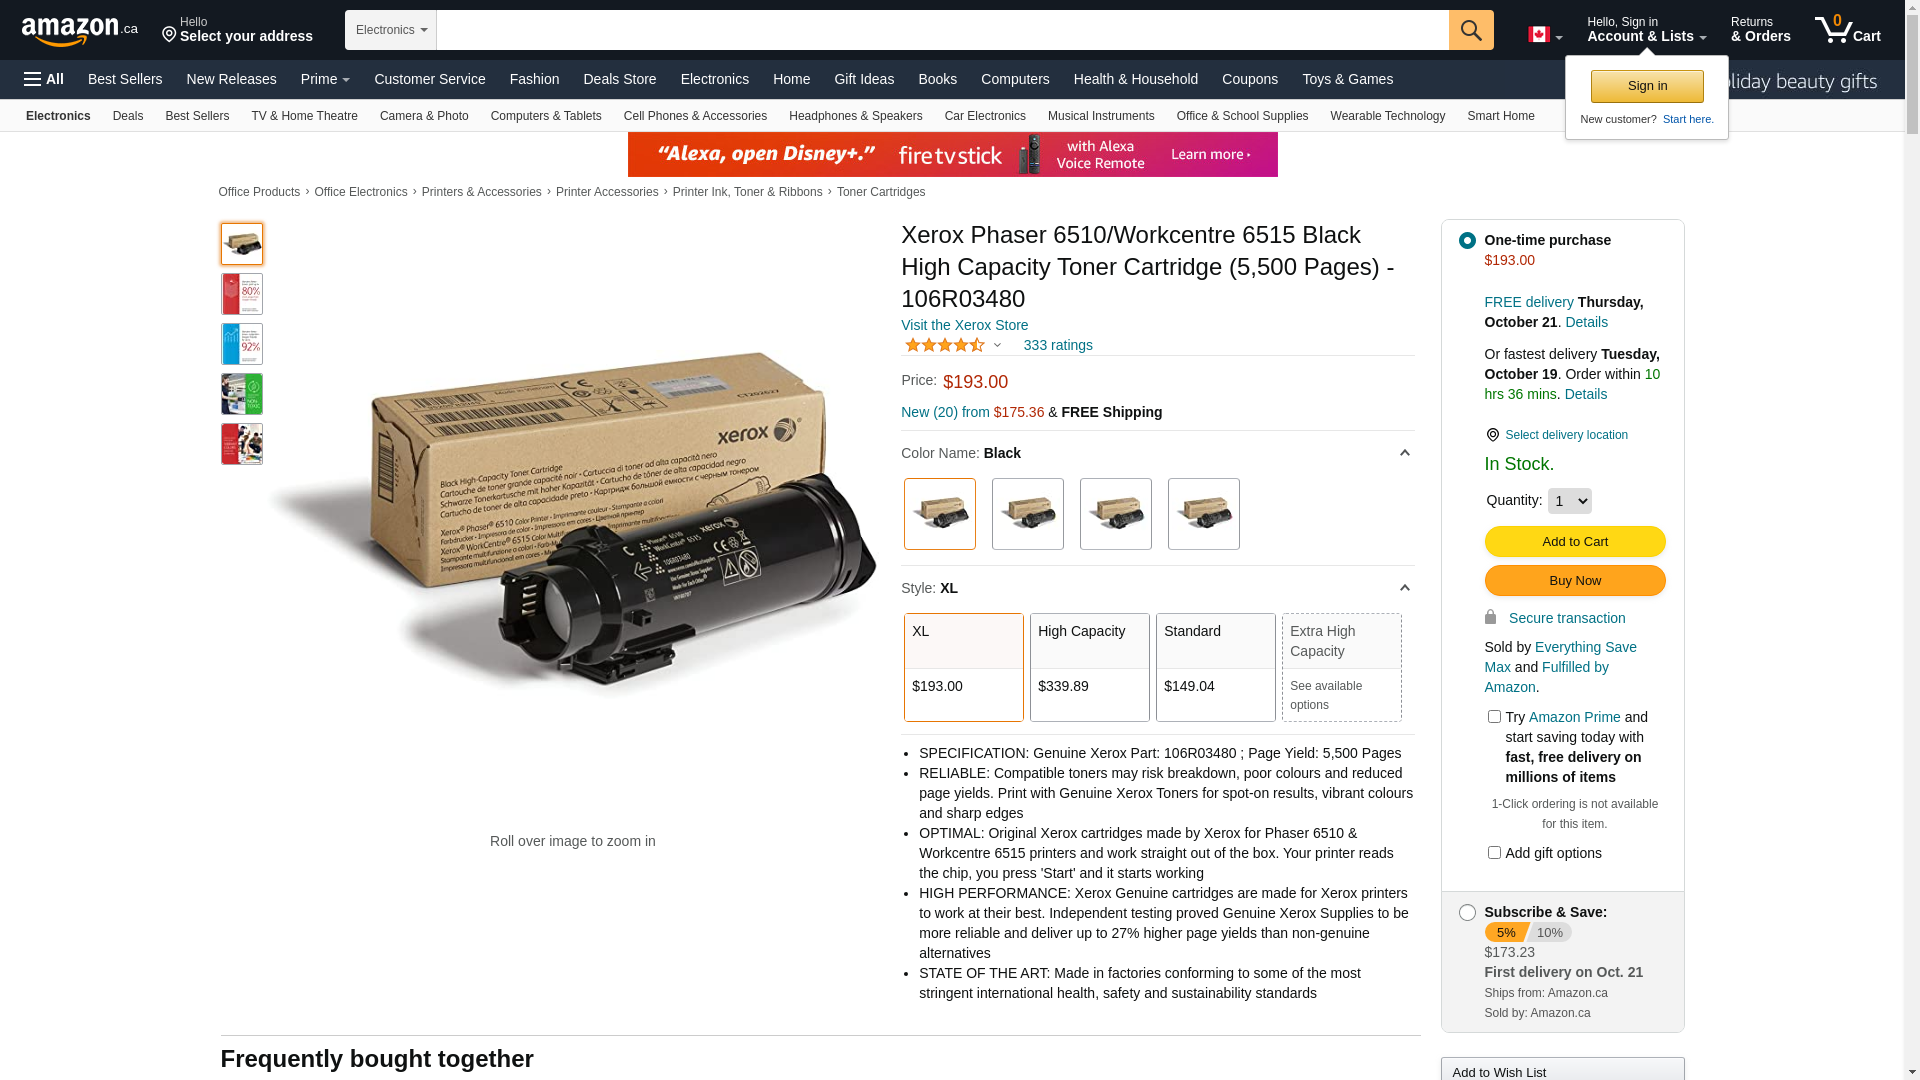Open the Headphones & Speakers category tab

855,116
